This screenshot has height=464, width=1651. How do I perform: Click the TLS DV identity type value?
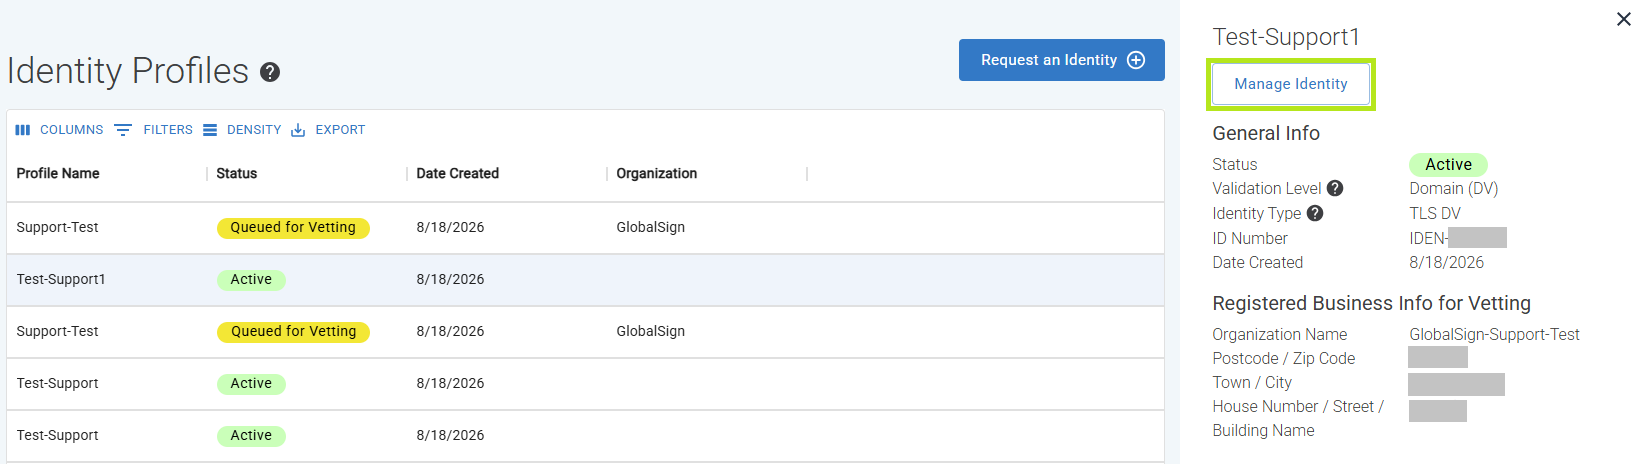pyautogui.click(x=1435, y=213)
